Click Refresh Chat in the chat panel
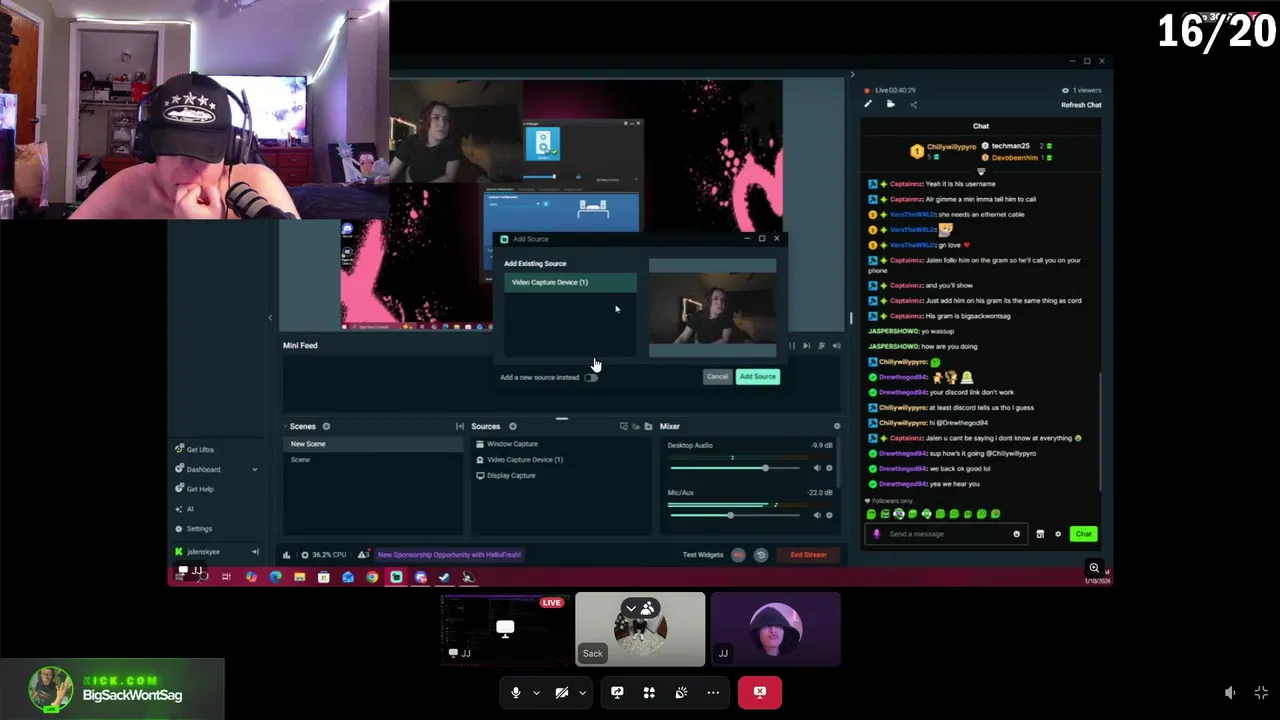Image resolution: width=1280 pixels, height=720 pixels. [x=1081, y=105]
